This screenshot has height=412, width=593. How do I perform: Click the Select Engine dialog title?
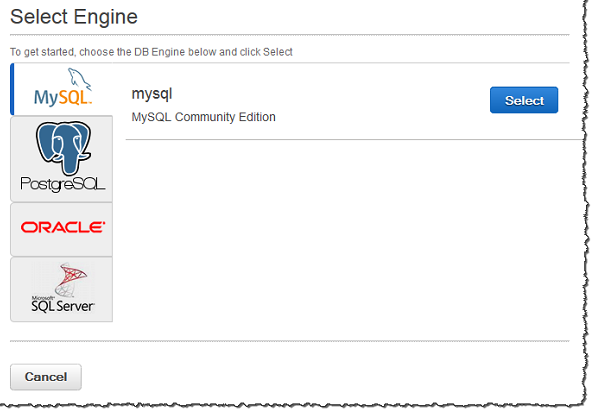74,17
